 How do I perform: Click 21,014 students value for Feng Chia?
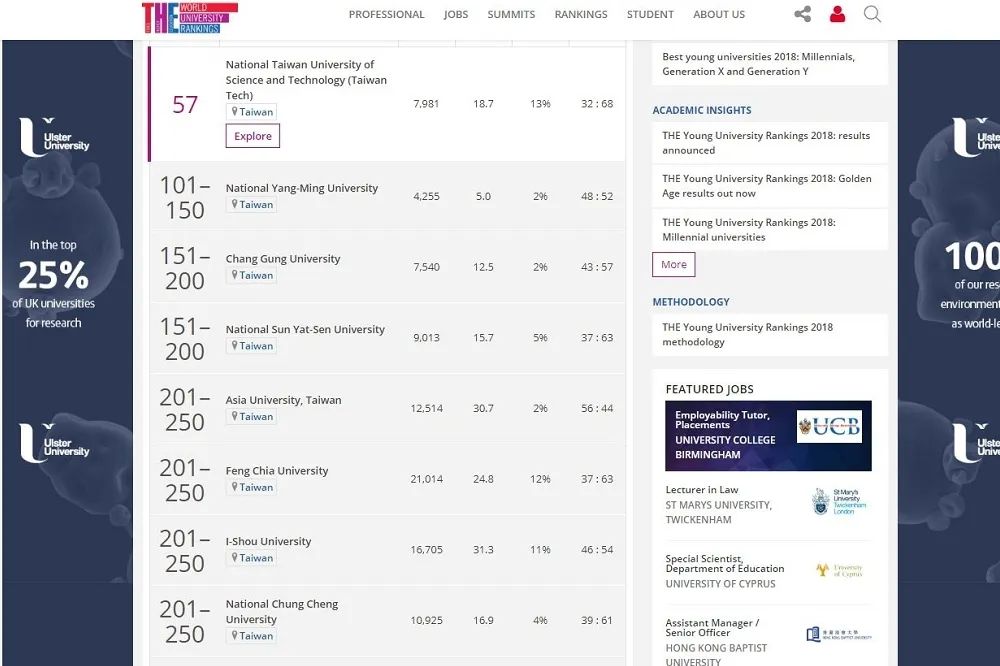(x=426, y=479)
